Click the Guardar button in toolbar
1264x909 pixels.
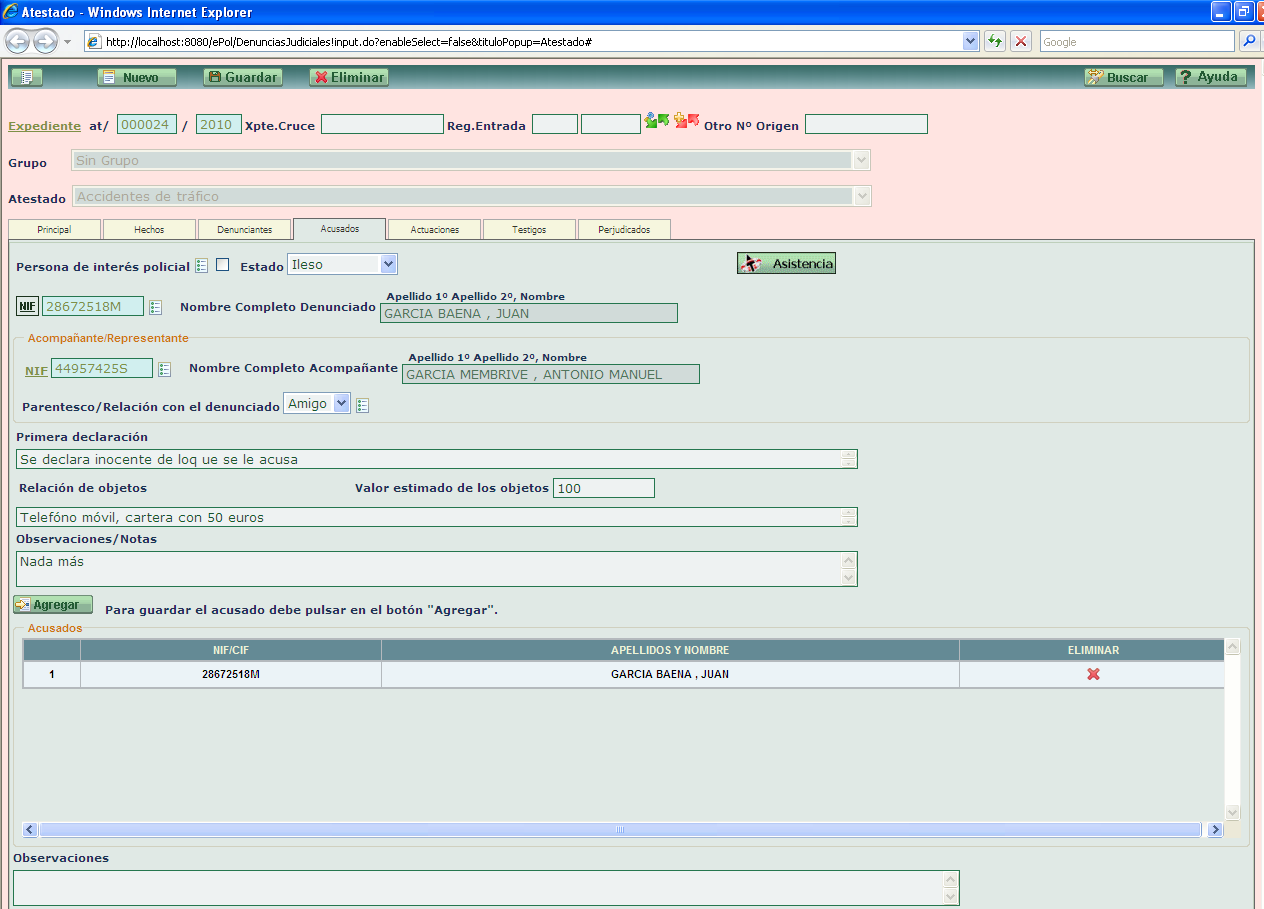click(x=243, y=77)
